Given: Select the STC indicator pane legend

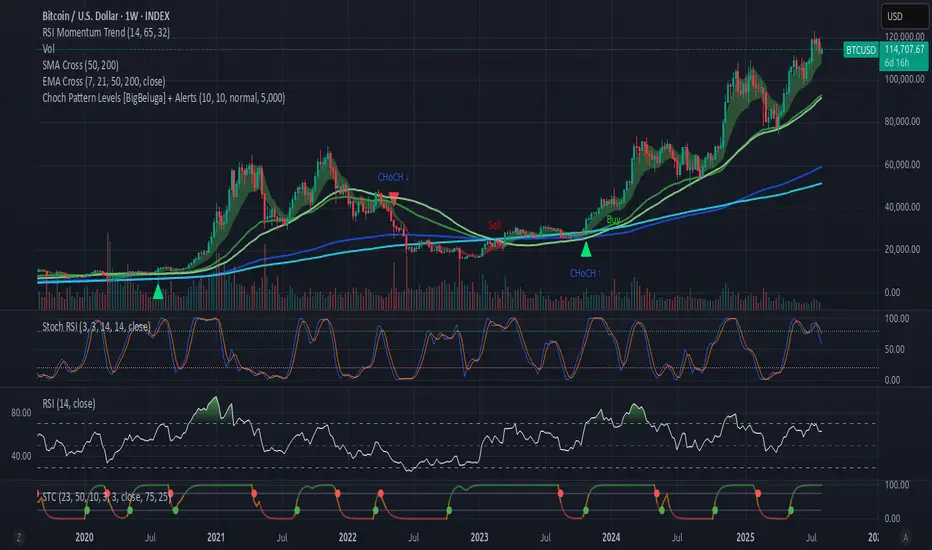Looking at the screenshot, I should tap(105, 496).
